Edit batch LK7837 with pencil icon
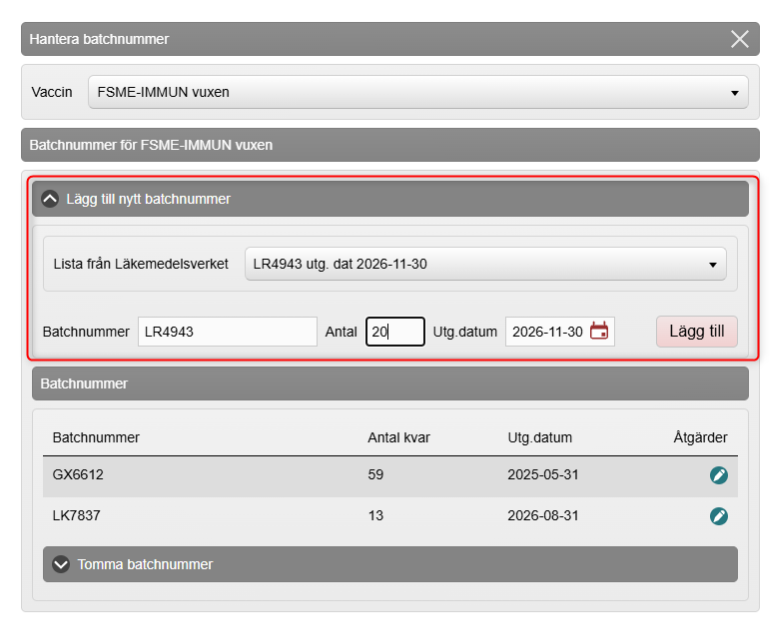 718,516
